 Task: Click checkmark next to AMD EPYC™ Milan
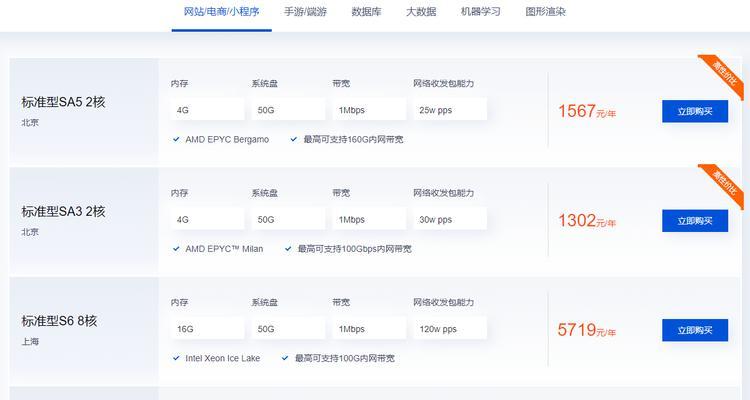[x=176, y=249]
